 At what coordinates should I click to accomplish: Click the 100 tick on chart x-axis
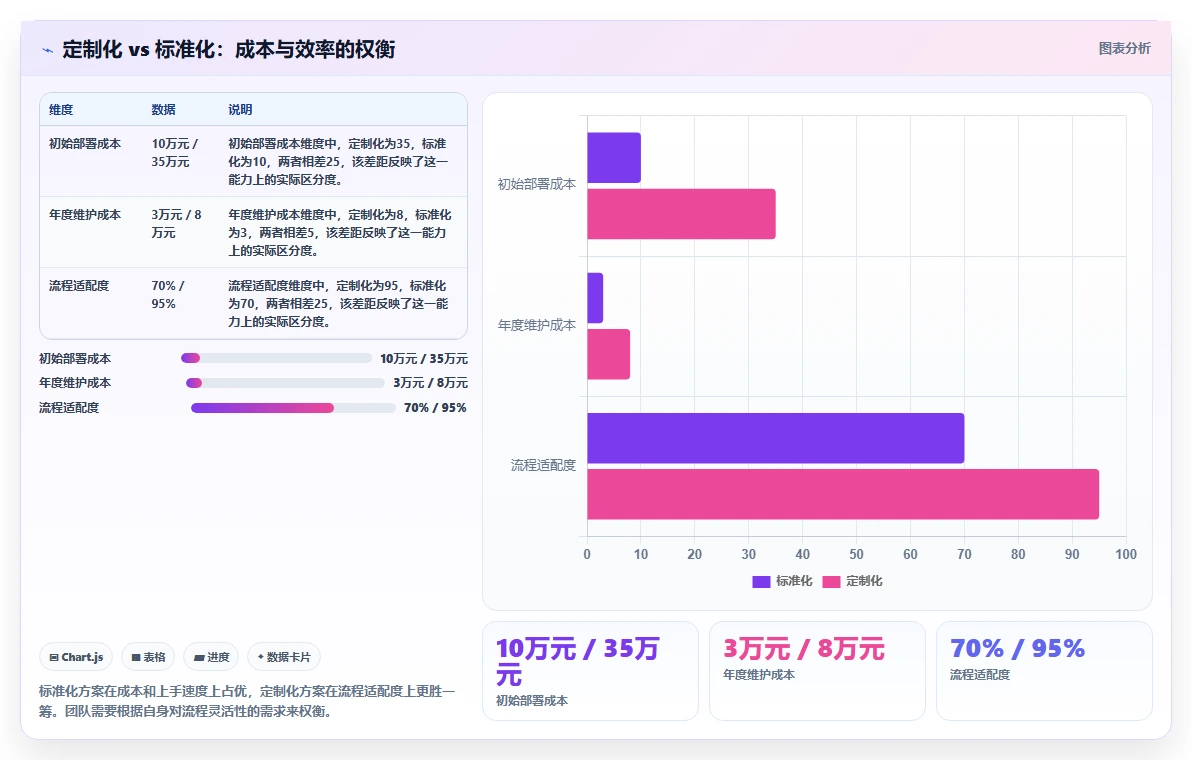point(1126,554)
